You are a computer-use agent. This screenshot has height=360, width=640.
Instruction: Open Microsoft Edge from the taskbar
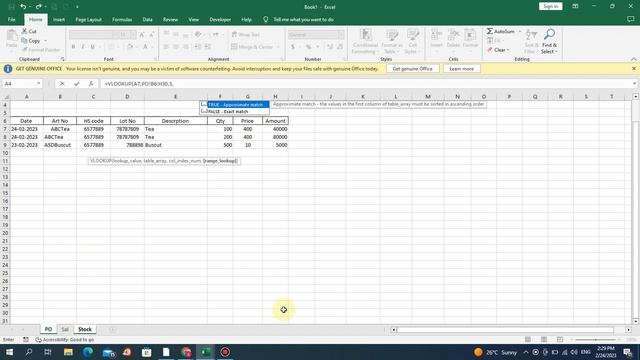(x=87, y=352)
